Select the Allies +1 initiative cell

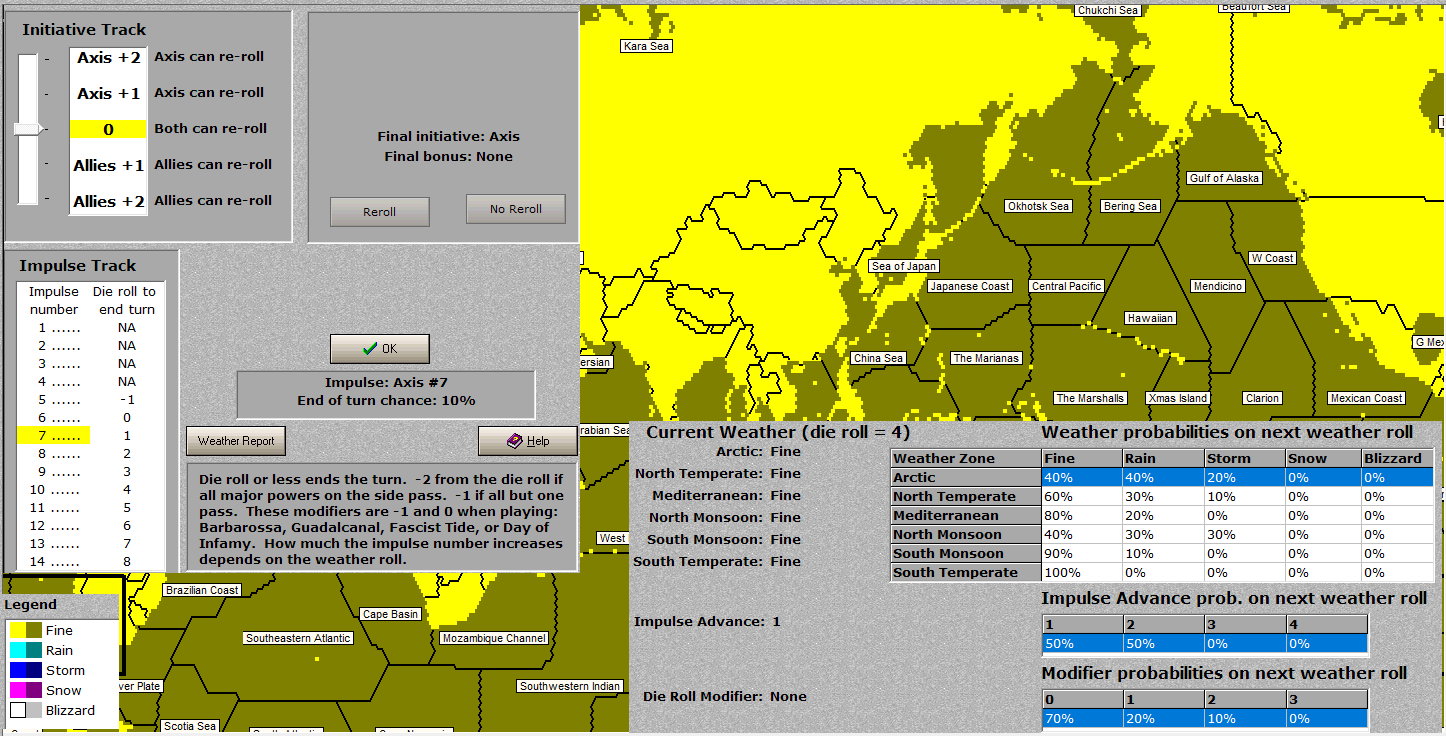(x=109, y=165)
